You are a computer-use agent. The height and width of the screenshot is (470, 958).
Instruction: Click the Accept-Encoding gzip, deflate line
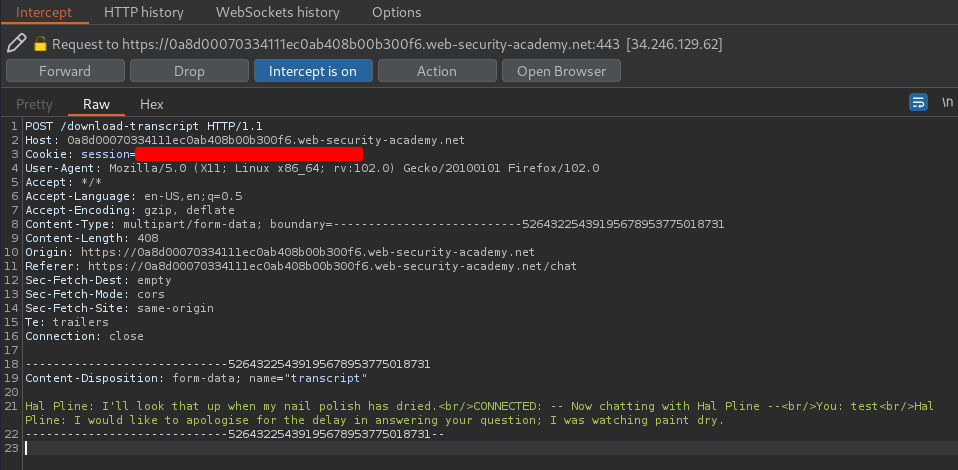(130, 210)
